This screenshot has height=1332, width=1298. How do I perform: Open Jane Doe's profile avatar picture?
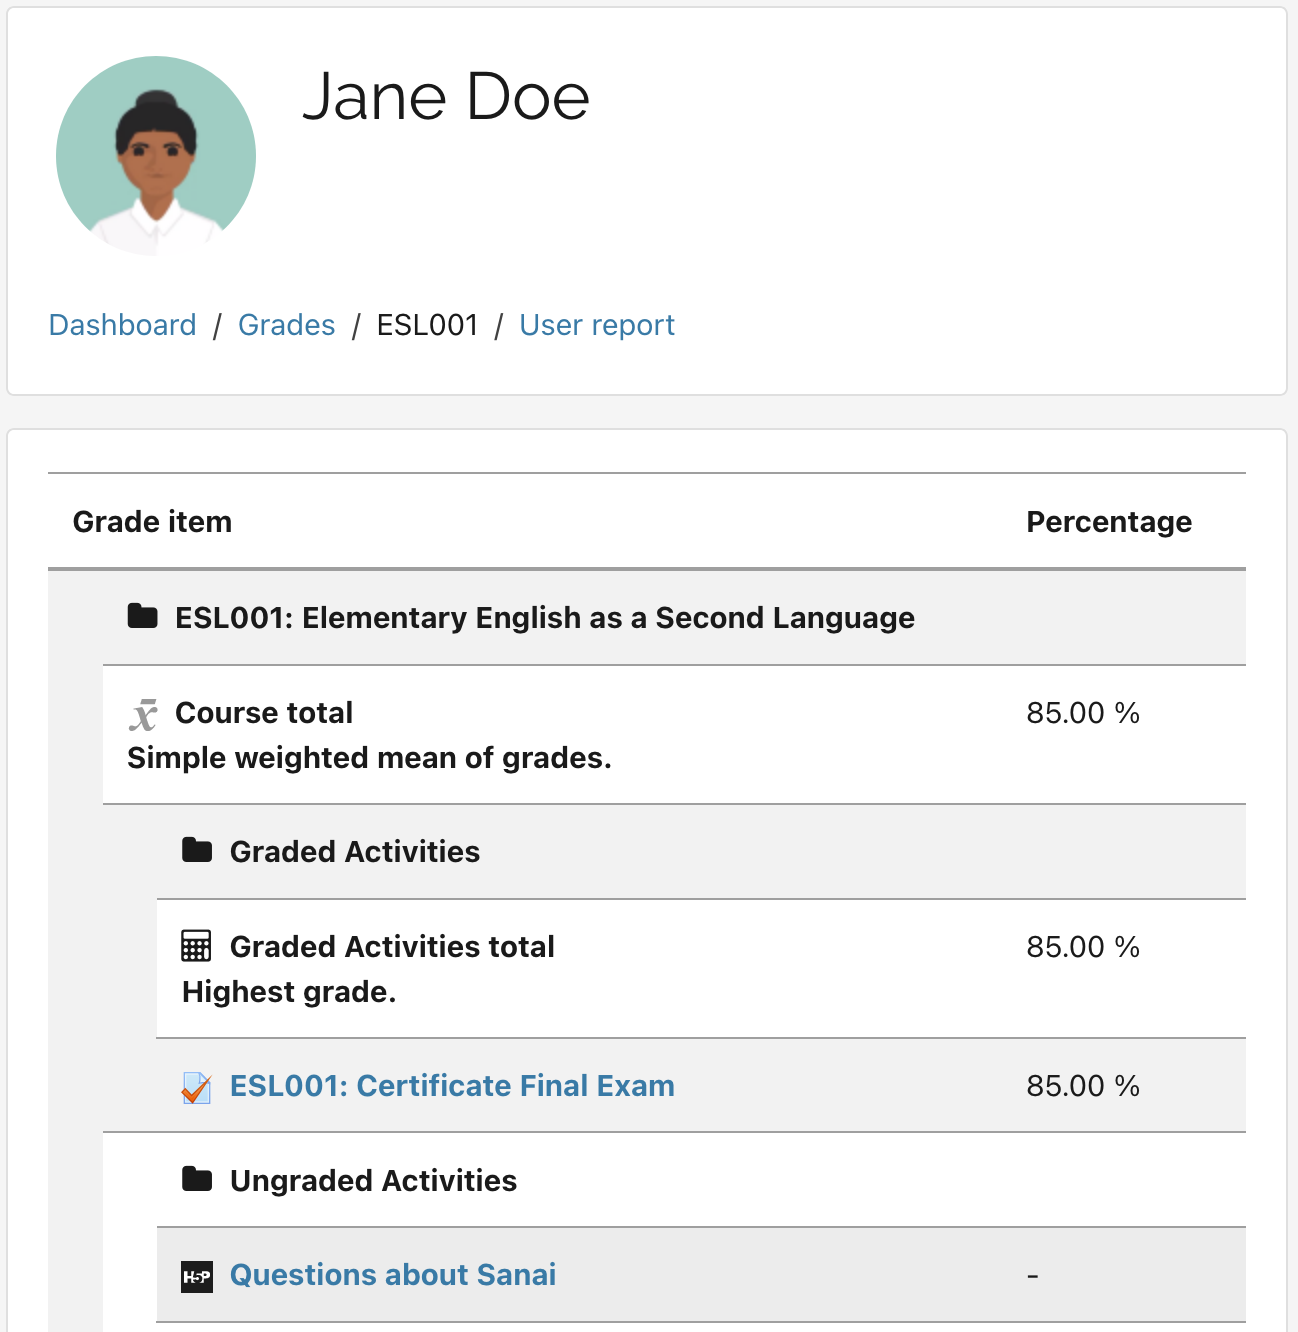156,156
